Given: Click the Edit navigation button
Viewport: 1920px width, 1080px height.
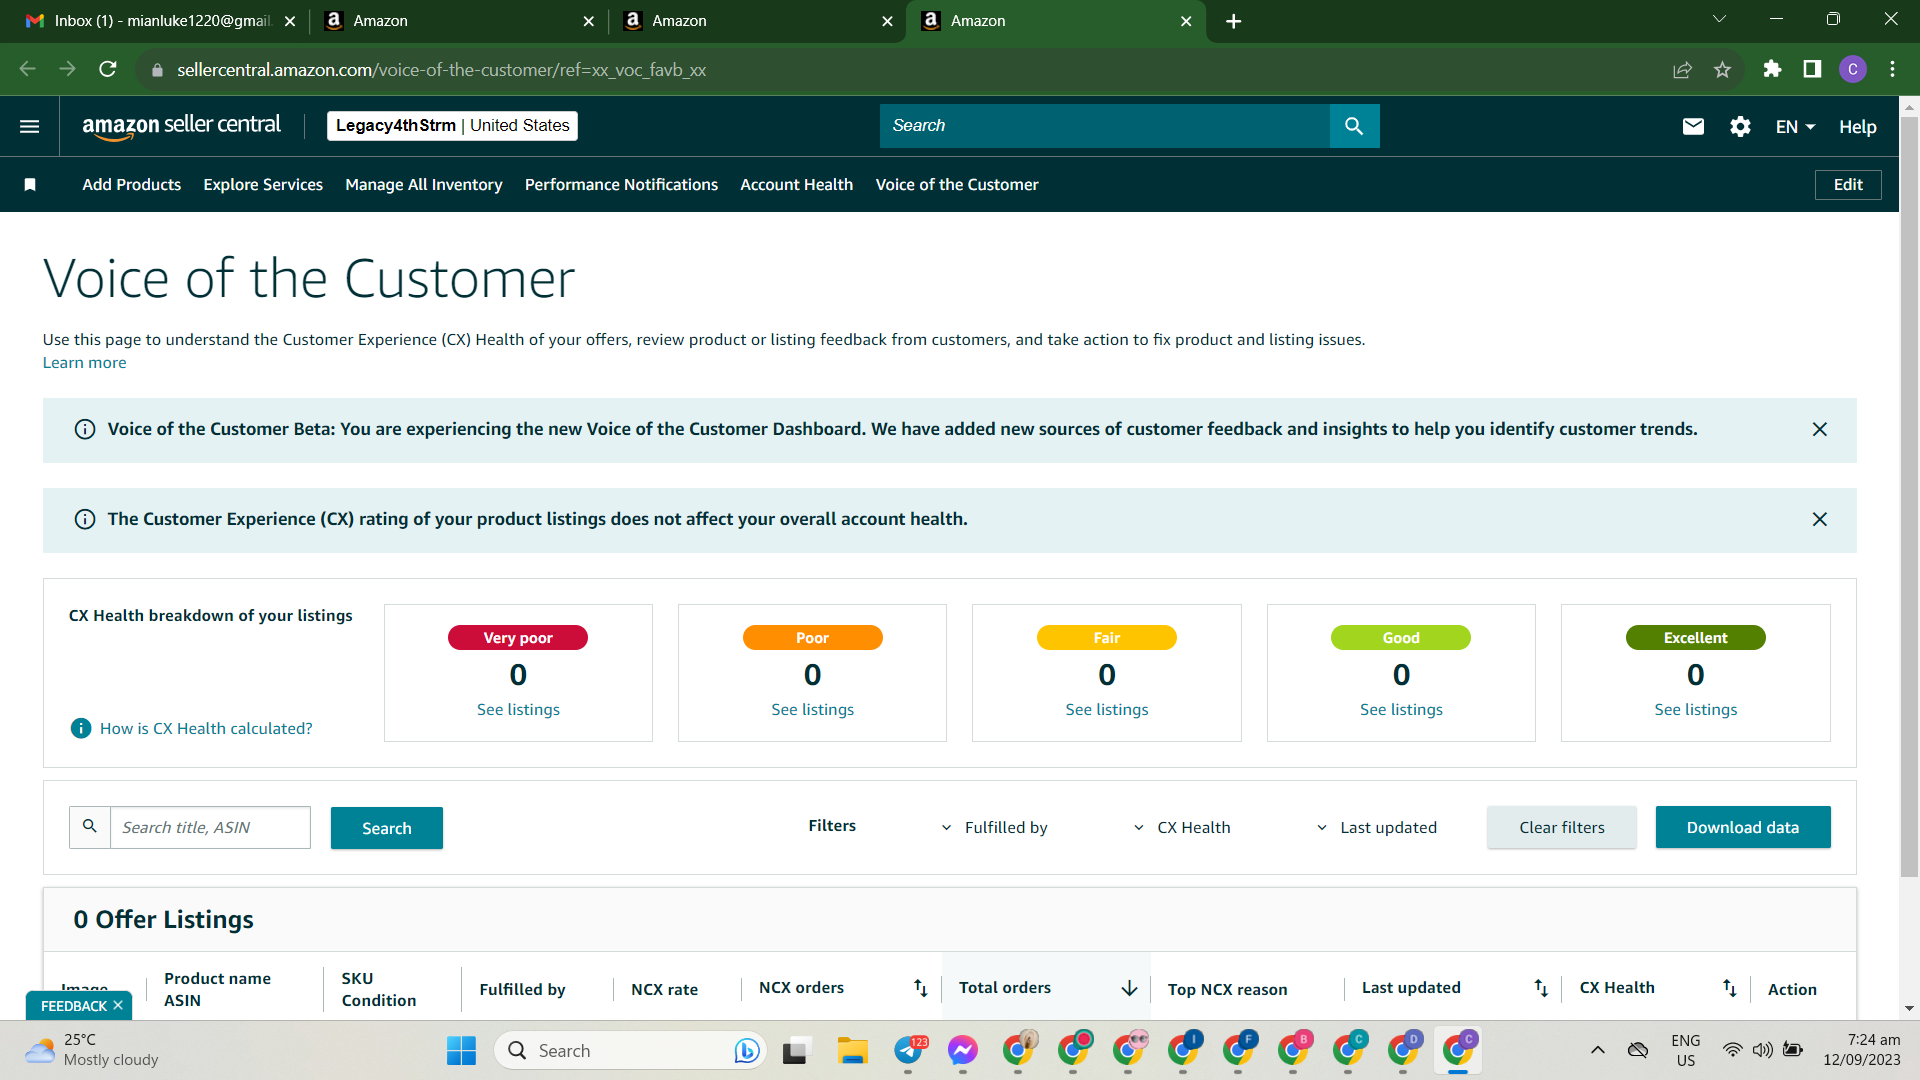Looking at the screenshot, I should 1848,185.
